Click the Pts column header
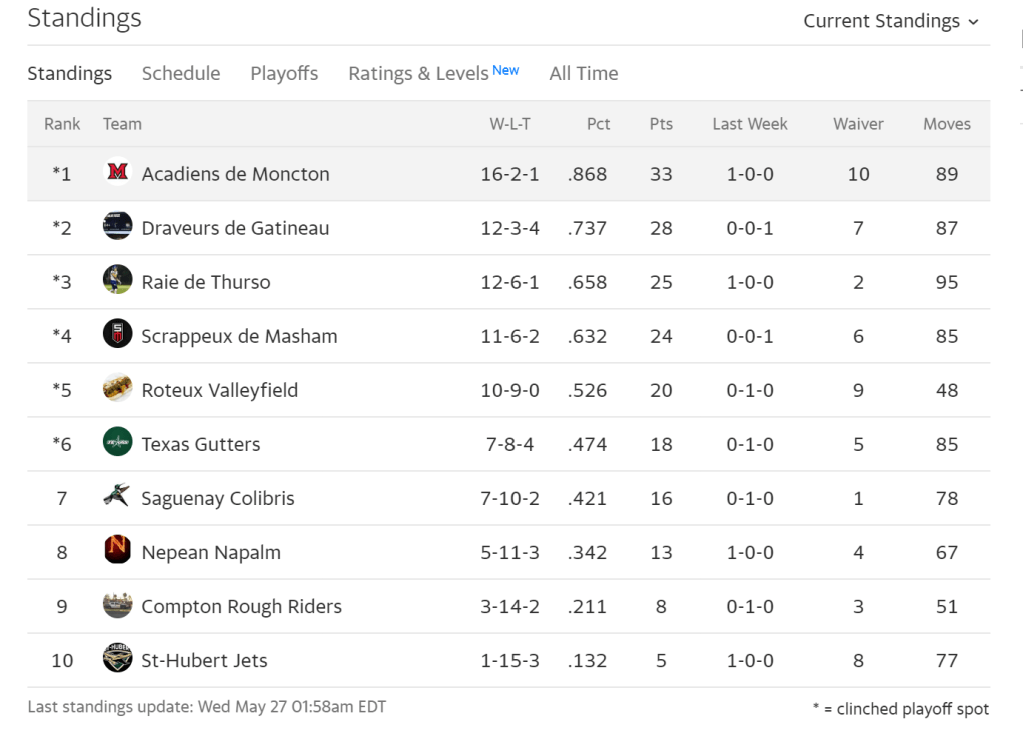 pos(661,124)
